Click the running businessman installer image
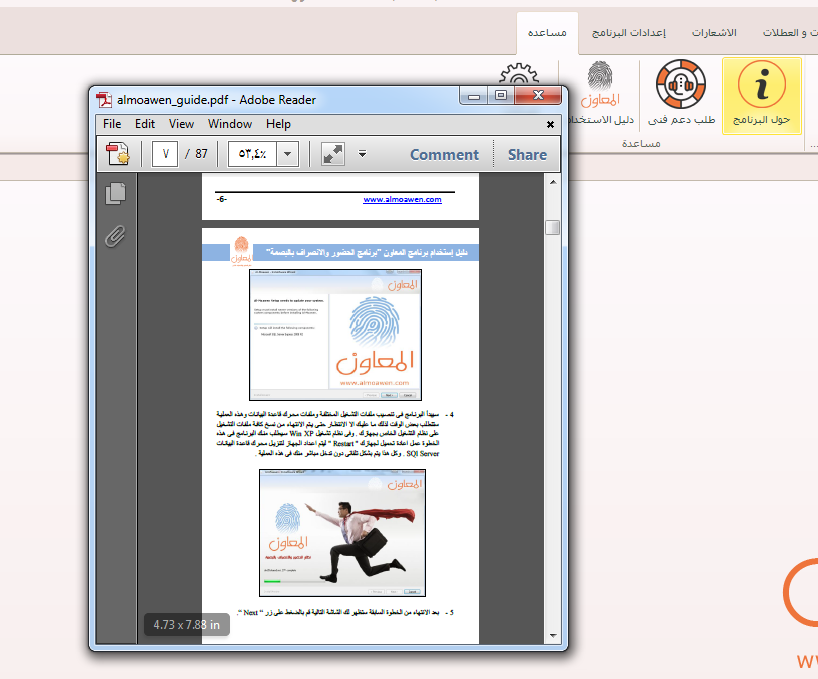Viewport: 818px width, 679px height. point(342,532)
